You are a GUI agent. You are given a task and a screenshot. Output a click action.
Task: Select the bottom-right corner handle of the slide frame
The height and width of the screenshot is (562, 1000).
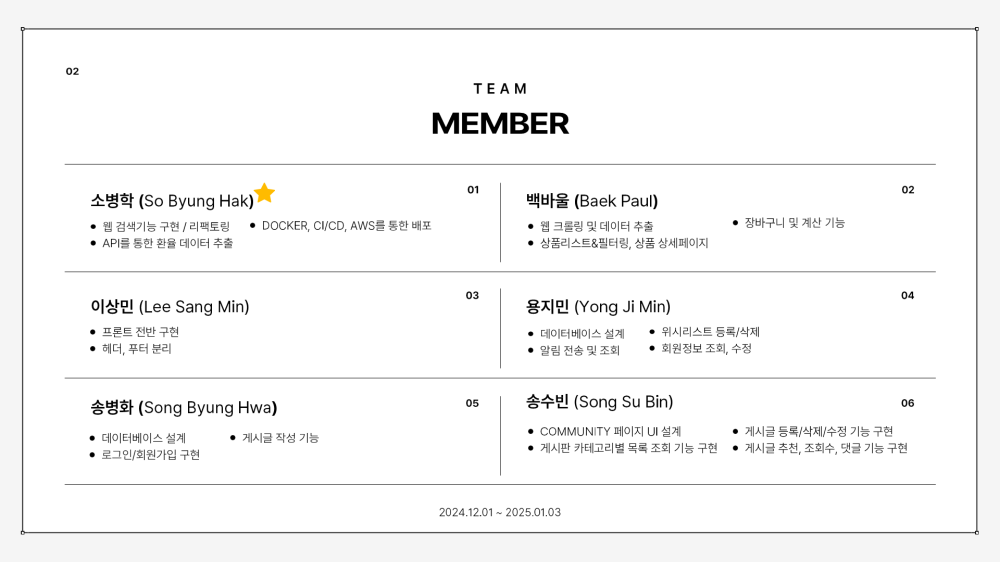pyautogui.click(x=977, y=532)
